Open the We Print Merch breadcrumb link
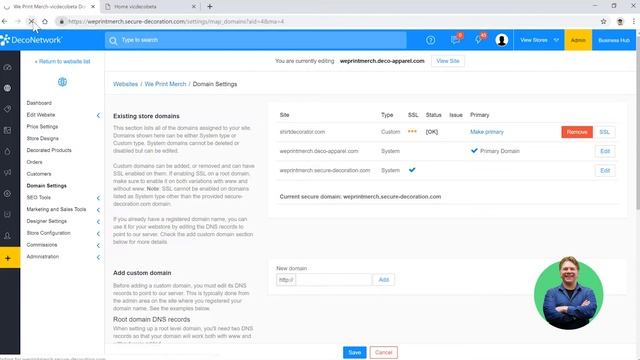 (x=165, y=84)
